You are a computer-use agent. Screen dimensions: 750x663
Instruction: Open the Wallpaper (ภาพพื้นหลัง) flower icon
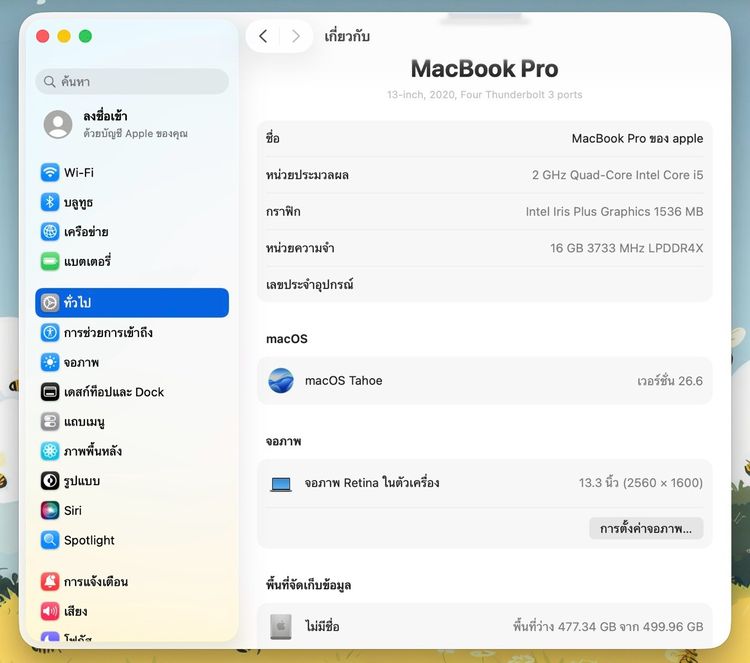pos(50,451)
